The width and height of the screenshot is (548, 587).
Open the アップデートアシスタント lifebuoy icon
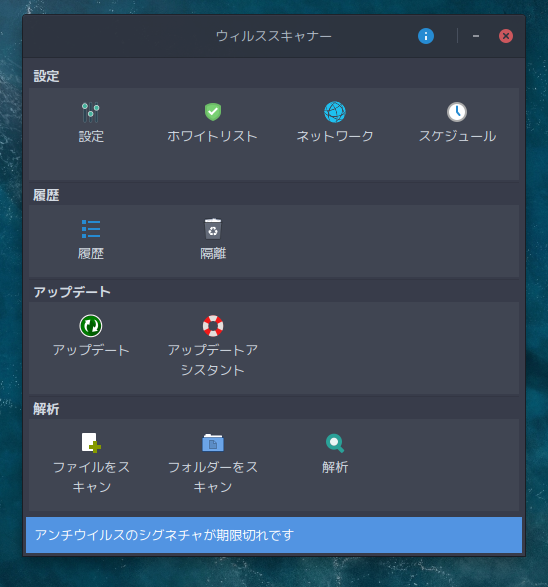click(x=213, y=326)
